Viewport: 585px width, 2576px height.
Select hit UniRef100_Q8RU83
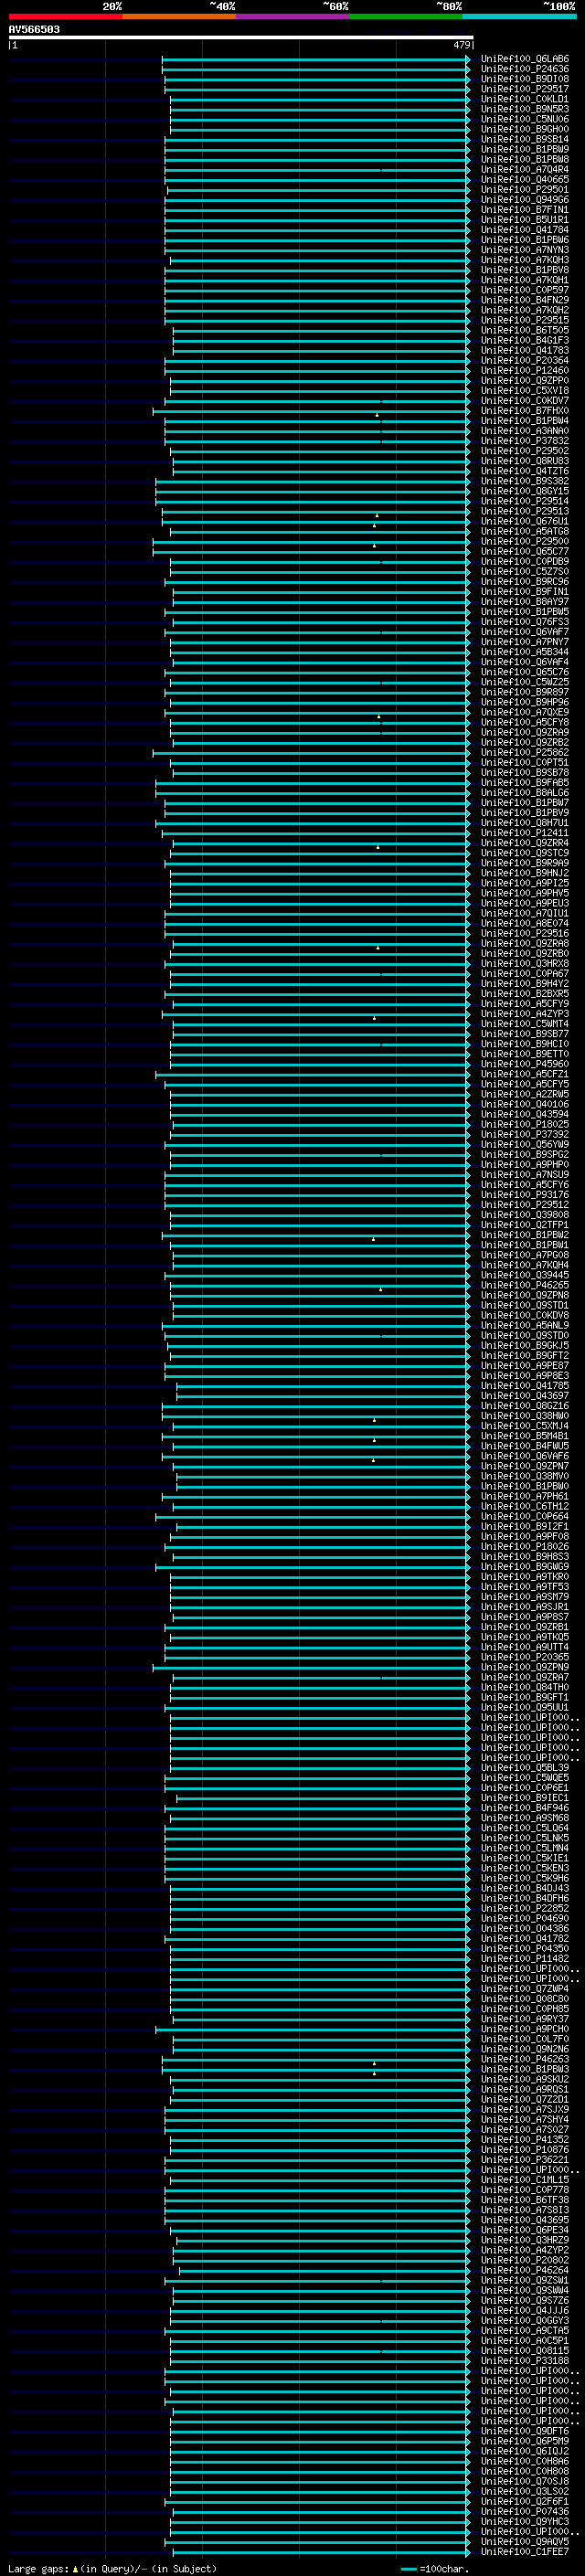coord(525,461)
